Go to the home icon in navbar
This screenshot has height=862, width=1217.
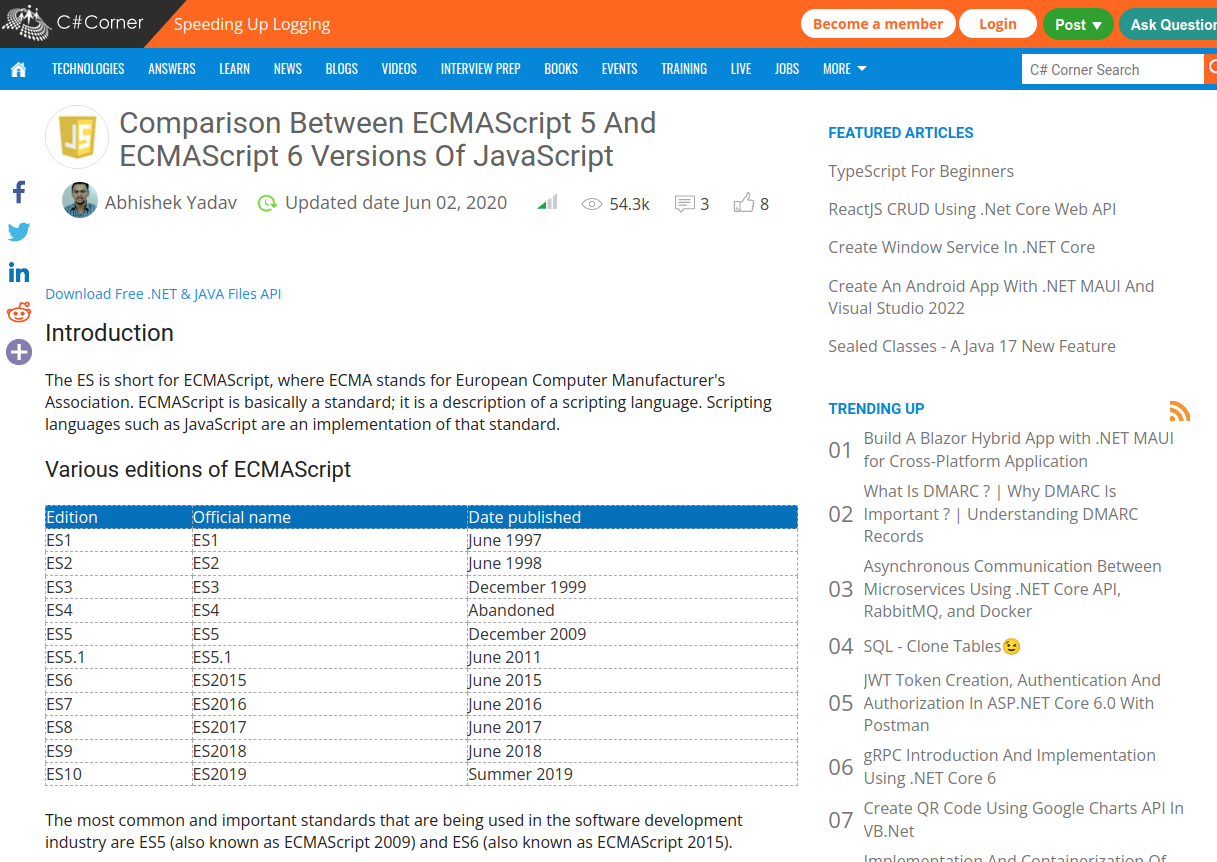tap(18, 69)
